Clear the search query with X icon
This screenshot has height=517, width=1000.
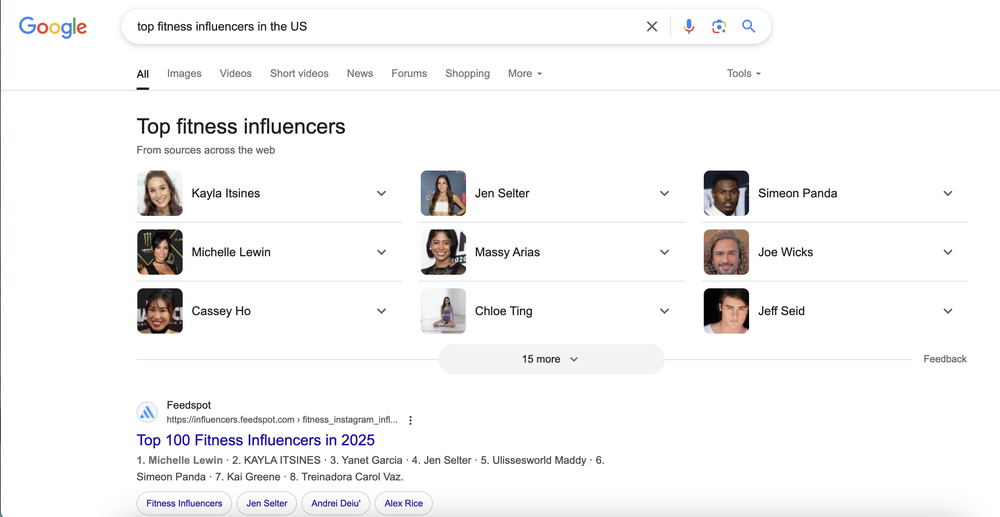point(652,27)
